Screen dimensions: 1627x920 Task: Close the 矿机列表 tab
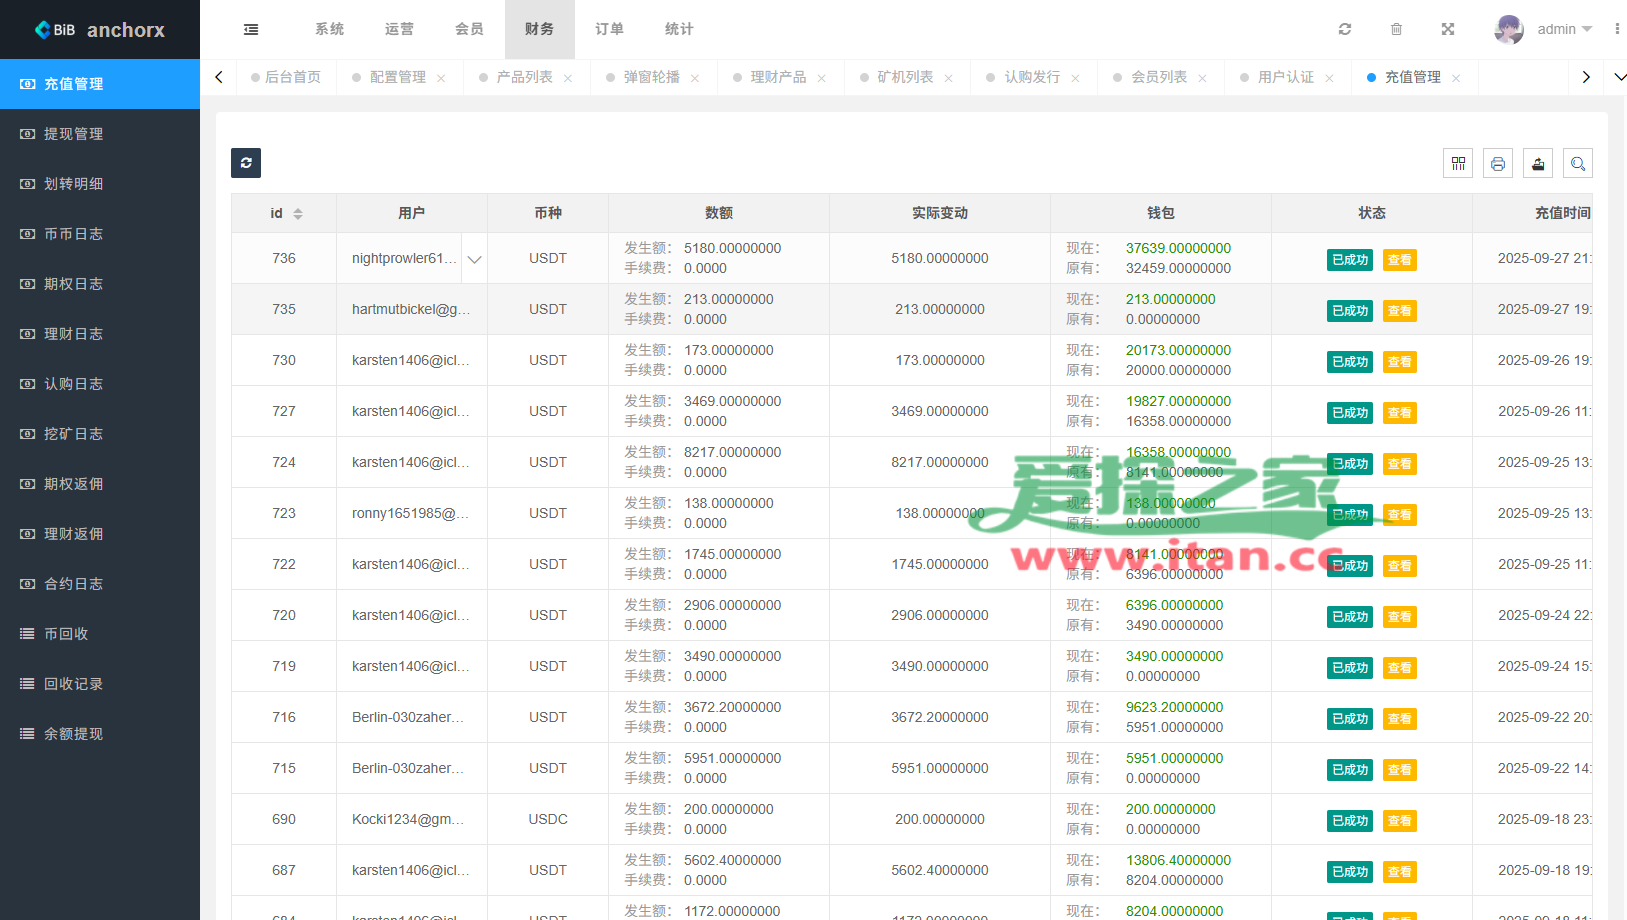pos(948,78)
